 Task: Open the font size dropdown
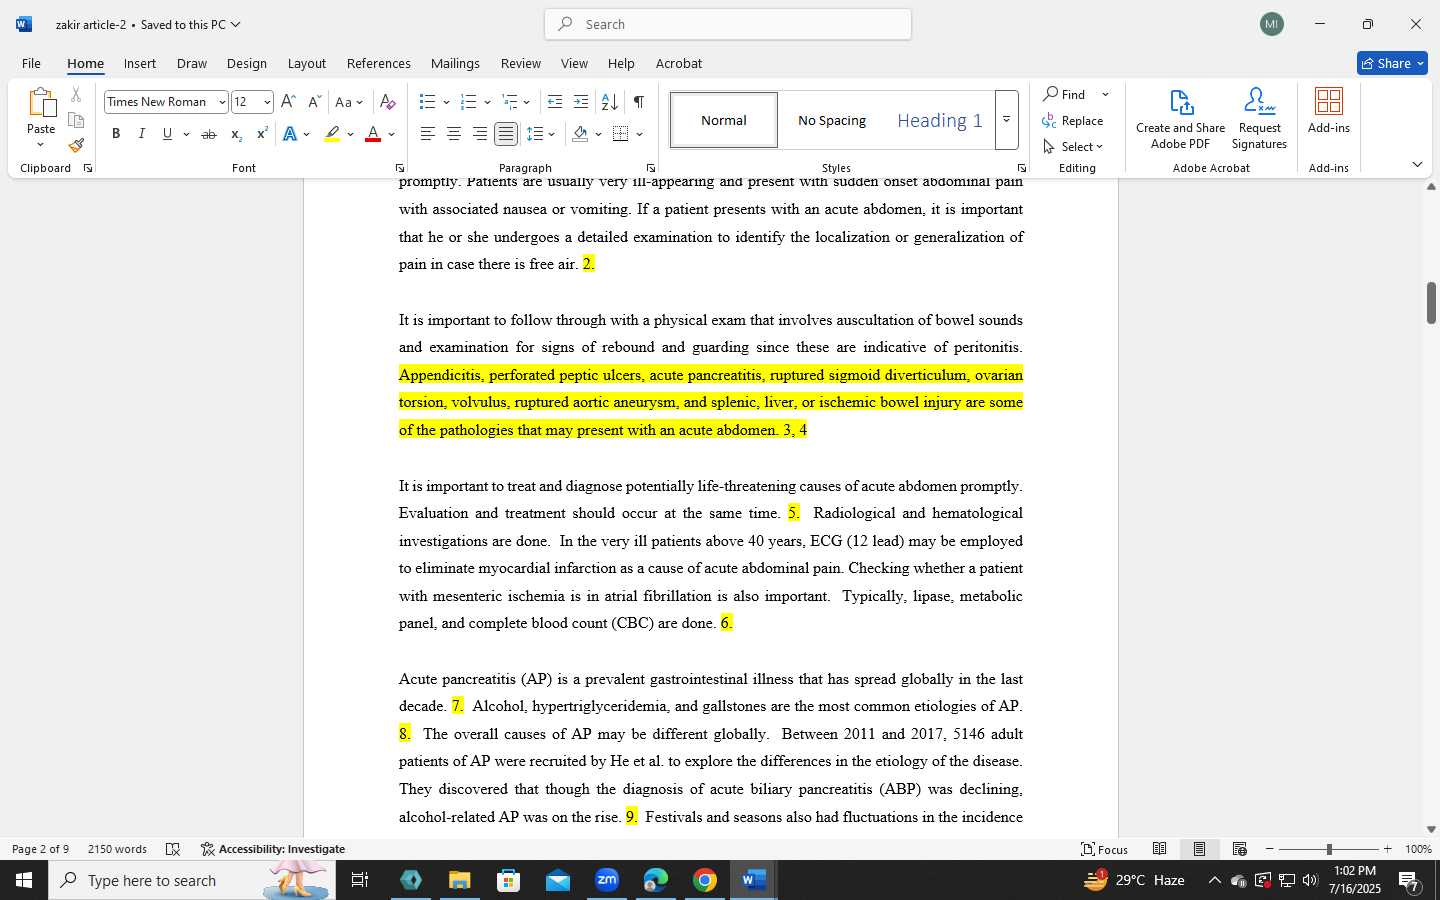tap(267, 102)
